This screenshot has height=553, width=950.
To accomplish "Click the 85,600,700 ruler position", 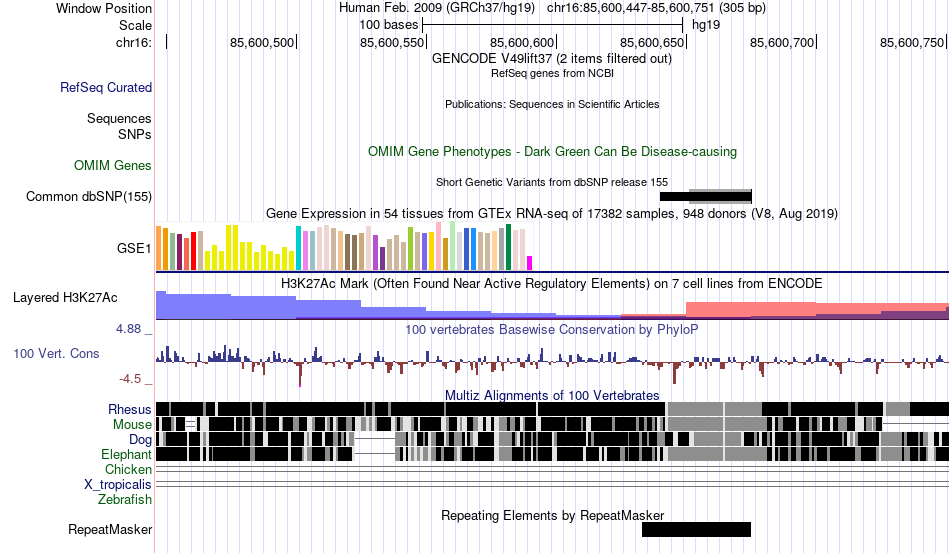I will 782,42.
